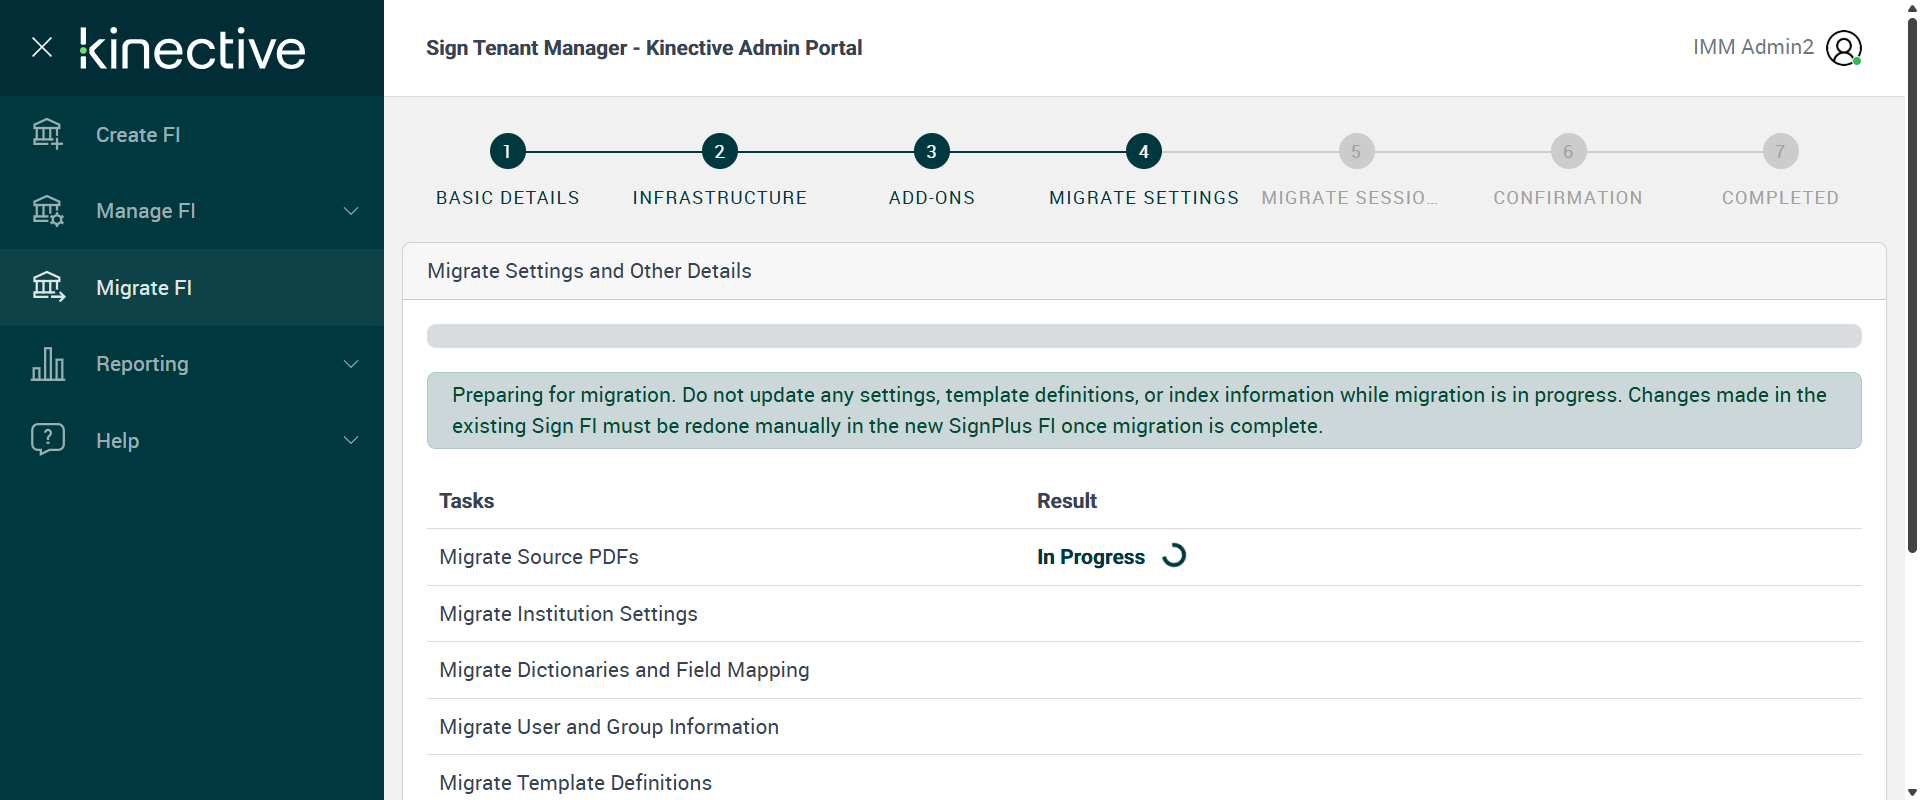Click the Kinective logo
The image size is (1920, 800).
193,49
